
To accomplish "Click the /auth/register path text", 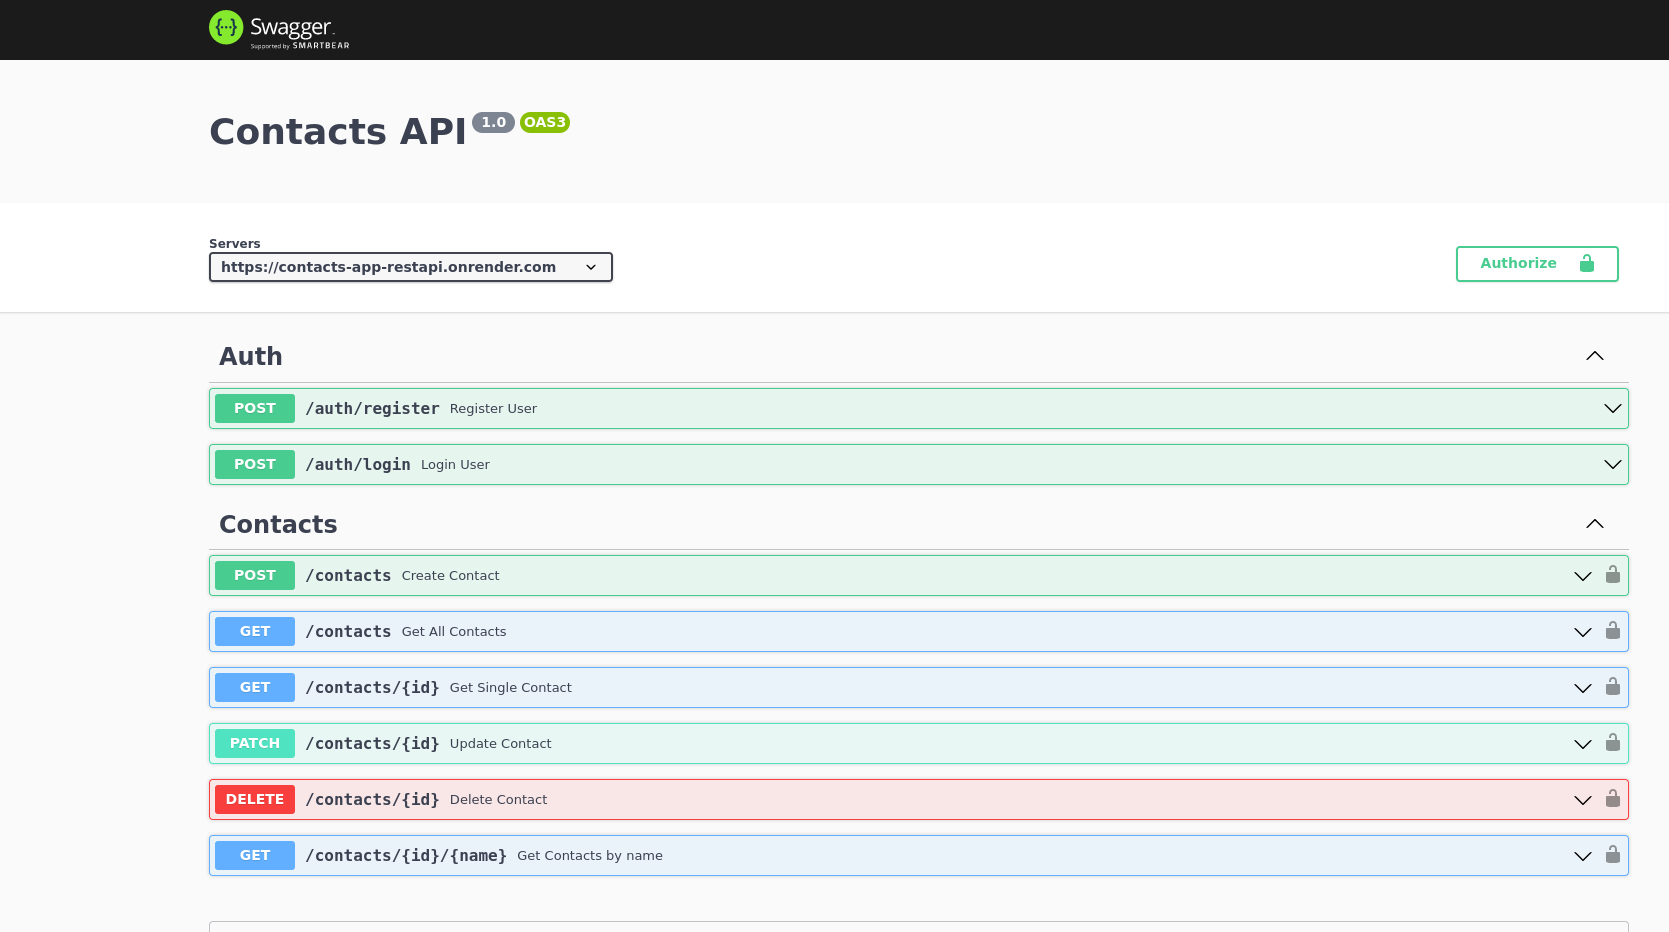I will 372,408.
